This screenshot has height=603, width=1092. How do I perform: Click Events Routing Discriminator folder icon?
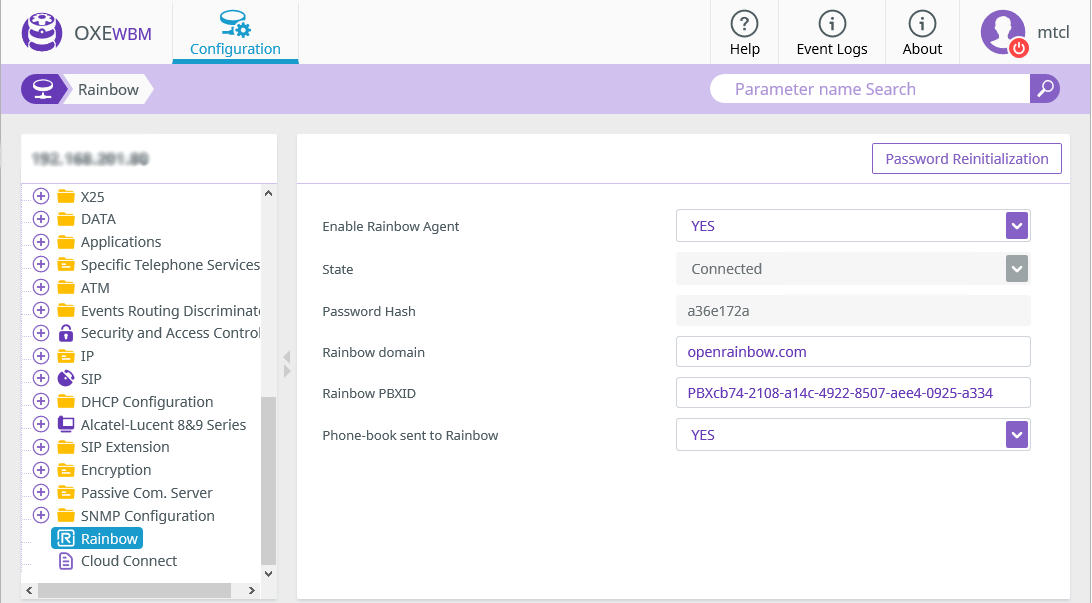tap(65, 311)
